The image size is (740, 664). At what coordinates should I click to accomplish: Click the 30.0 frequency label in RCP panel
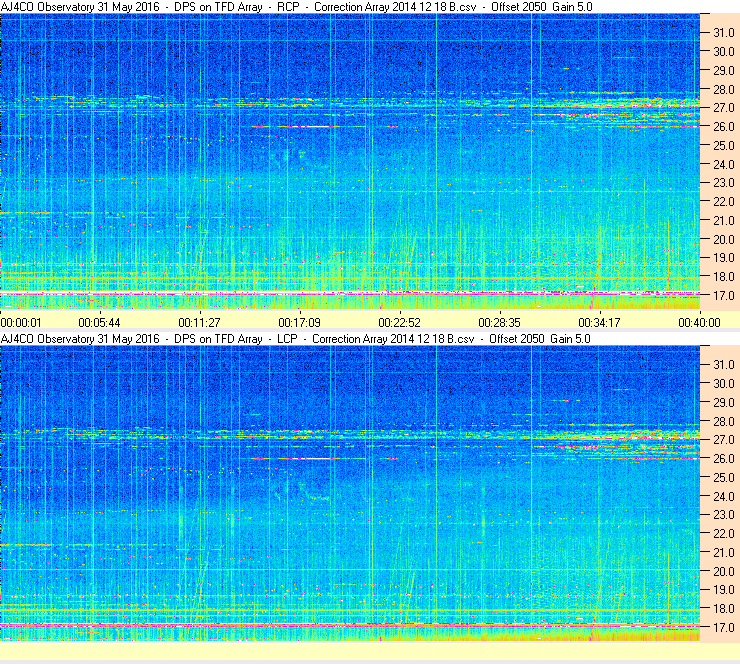pos(723,52)
